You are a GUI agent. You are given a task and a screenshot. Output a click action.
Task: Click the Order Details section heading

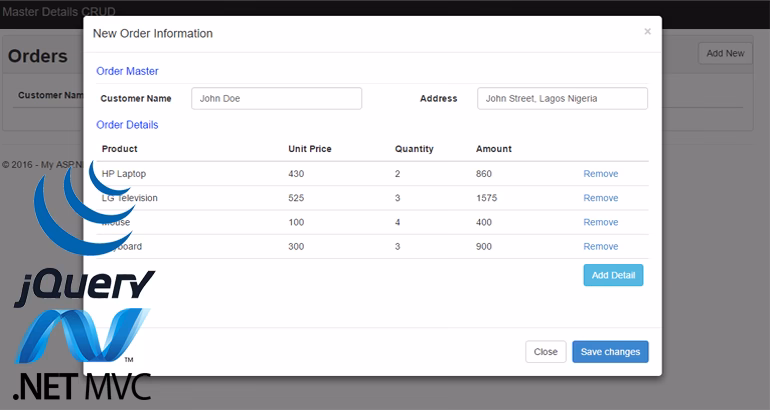(x=127, y=125)
